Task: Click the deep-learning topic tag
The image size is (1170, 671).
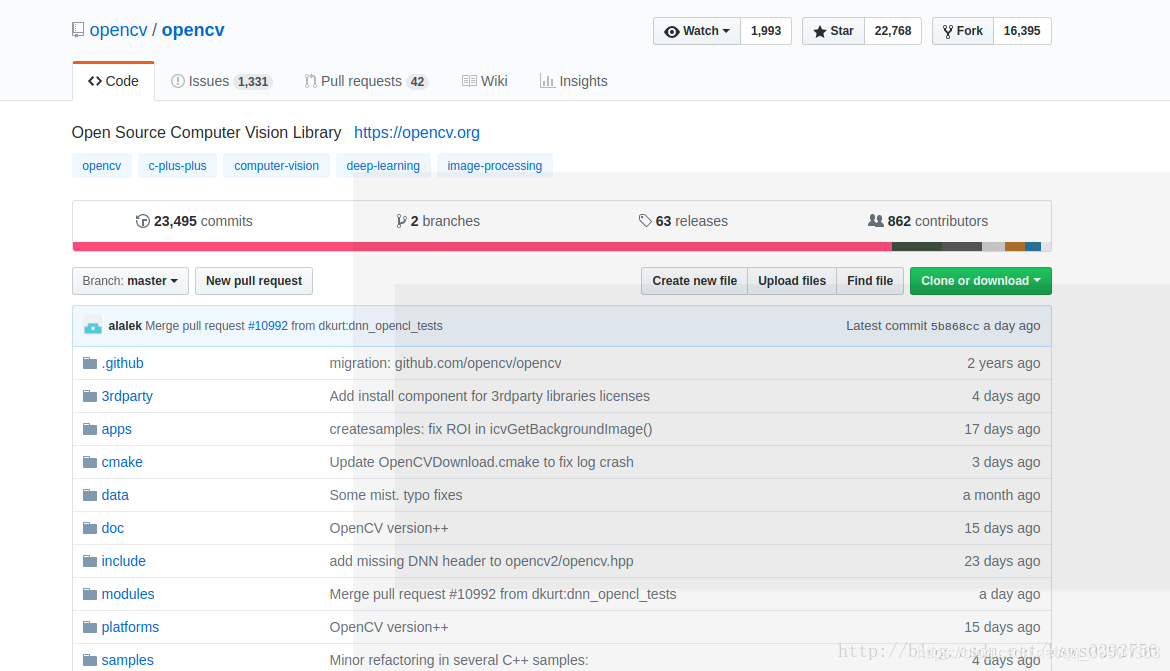Action: tap(383, 166)
